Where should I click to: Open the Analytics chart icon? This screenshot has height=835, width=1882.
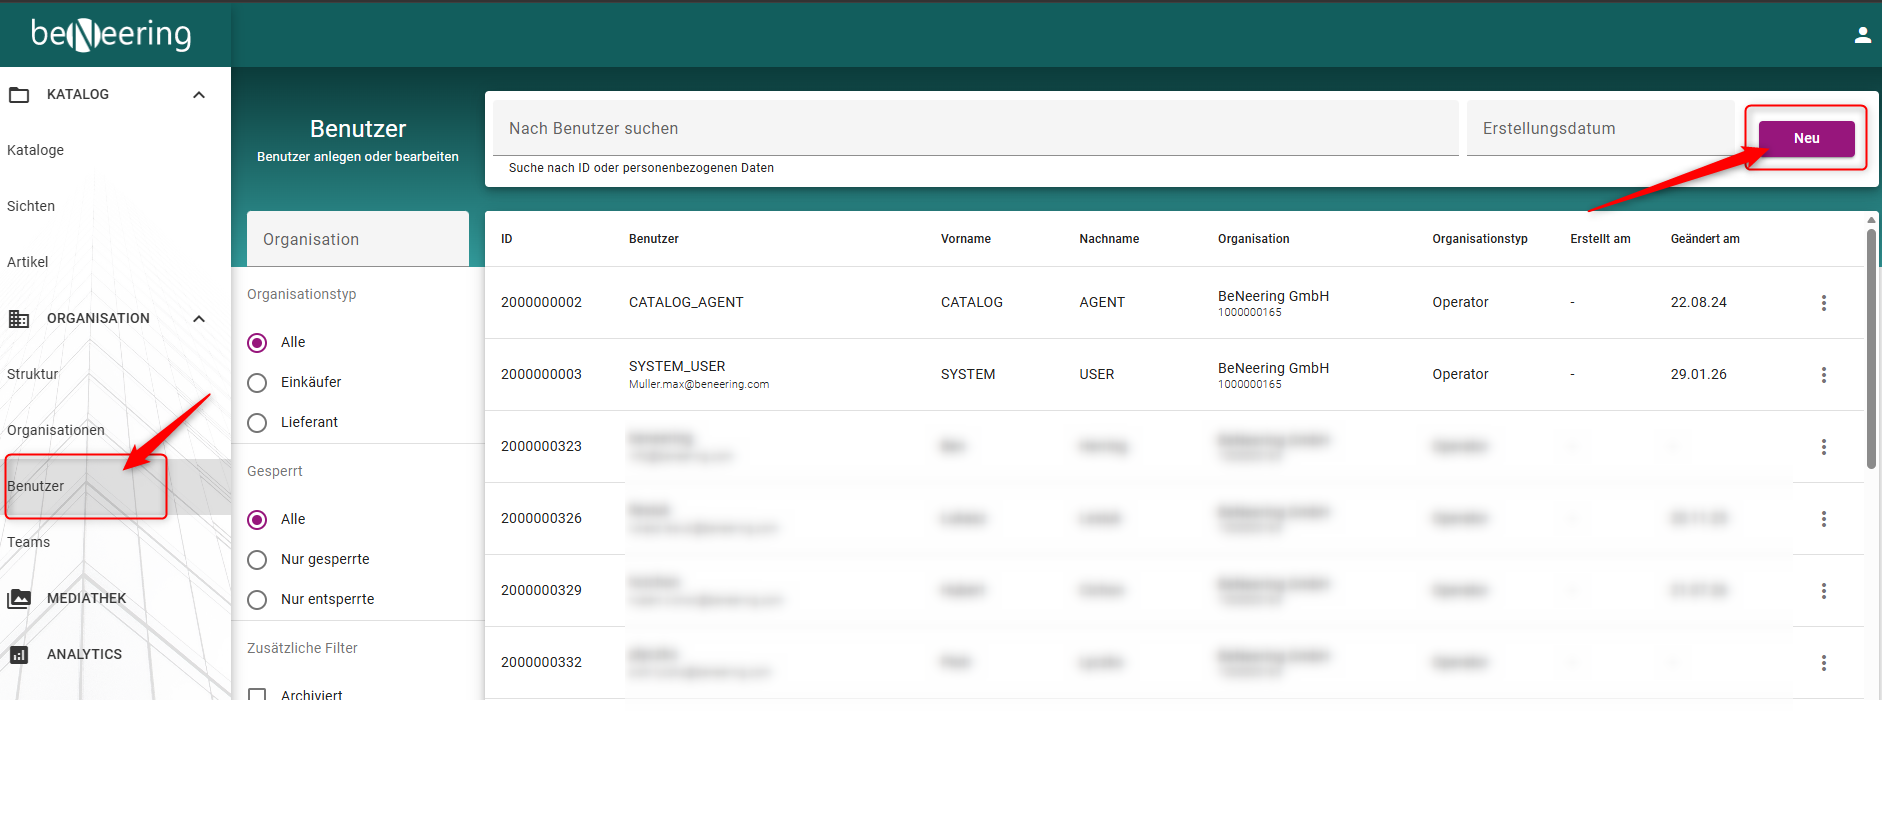19,655
